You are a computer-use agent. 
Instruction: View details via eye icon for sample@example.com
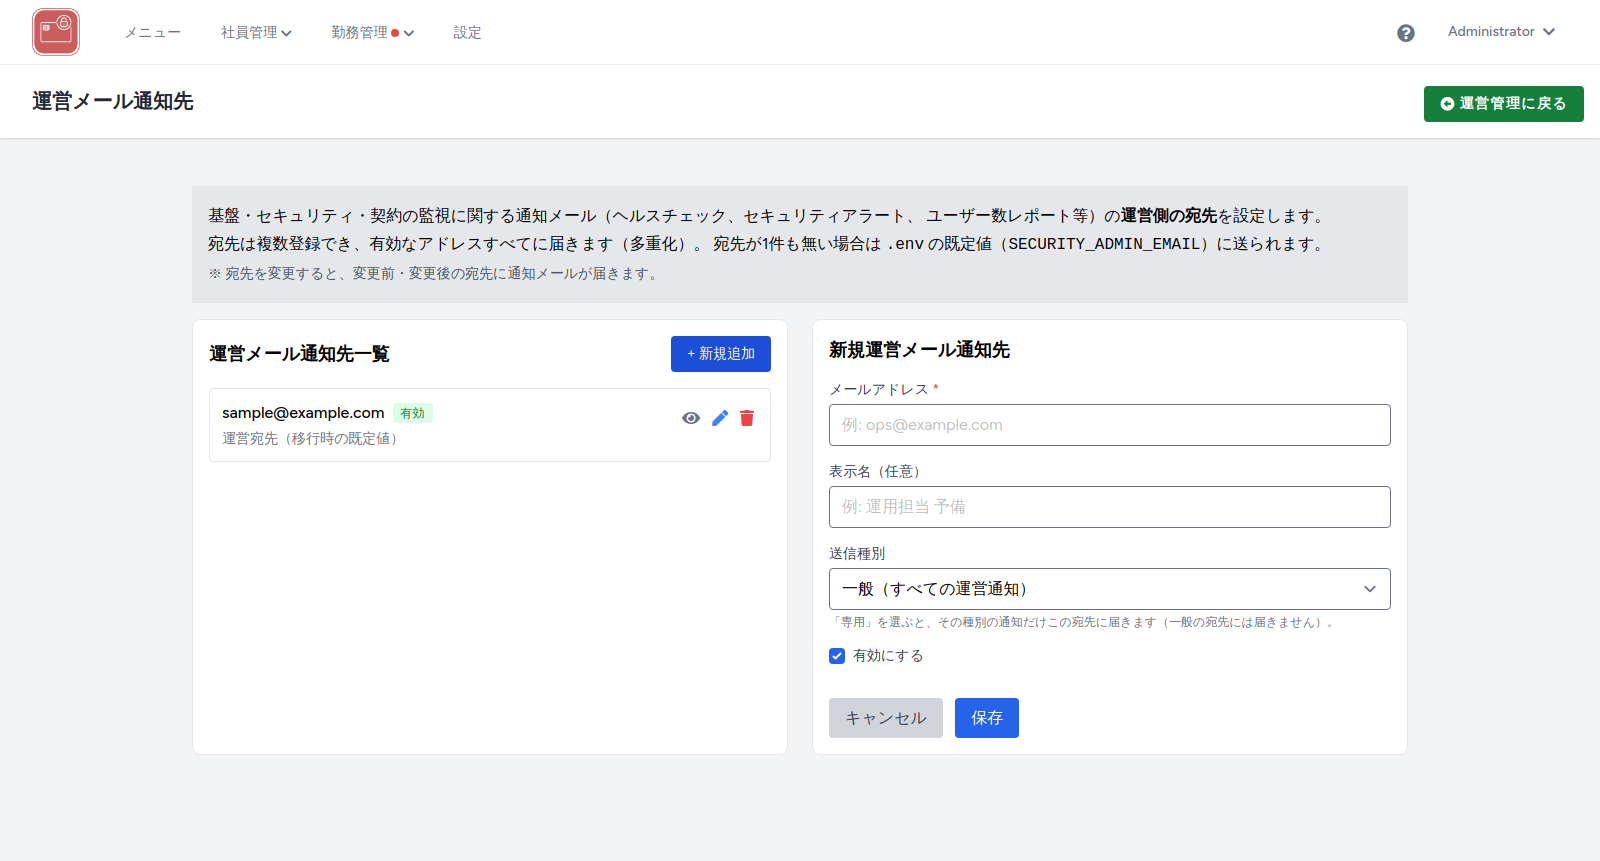click(691, 418)
